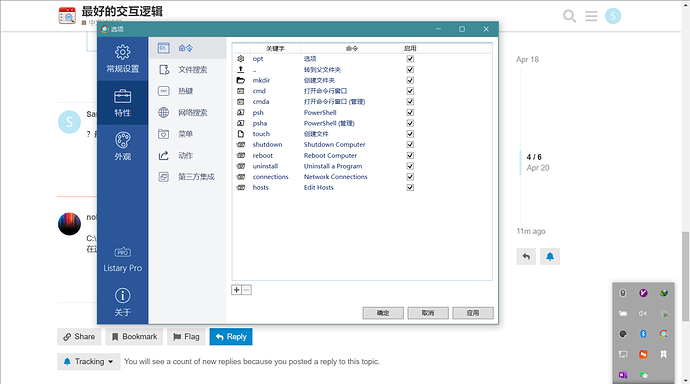Select the shutdown keyword row

(x=267, y=144)
